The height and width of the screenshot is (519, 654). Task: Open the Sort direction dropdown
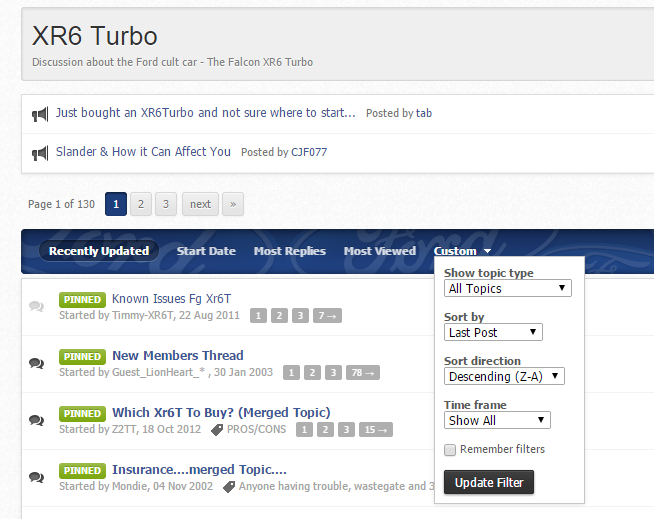coord(504,376)
